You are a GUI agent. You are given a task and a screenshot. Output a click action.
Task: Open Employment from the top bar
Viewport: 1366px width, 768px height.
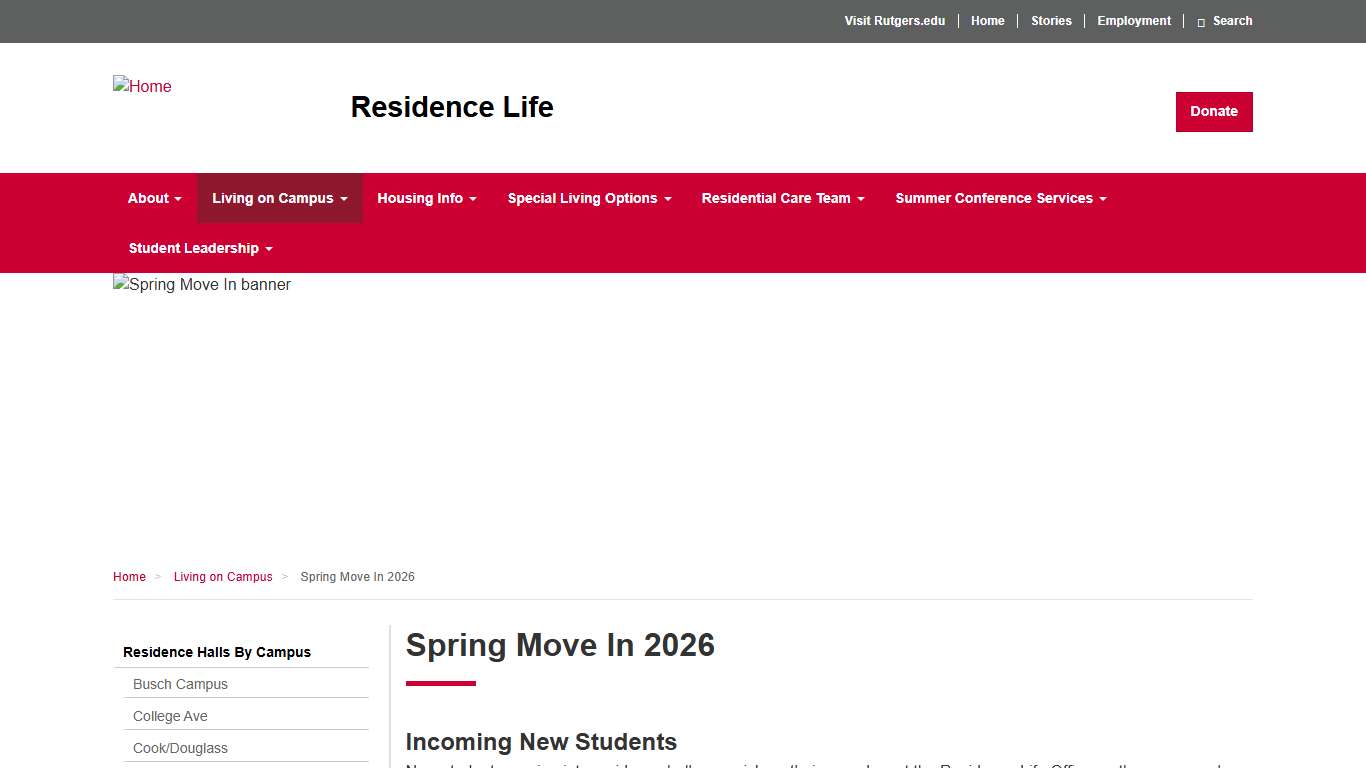[x=1134, y=21]
